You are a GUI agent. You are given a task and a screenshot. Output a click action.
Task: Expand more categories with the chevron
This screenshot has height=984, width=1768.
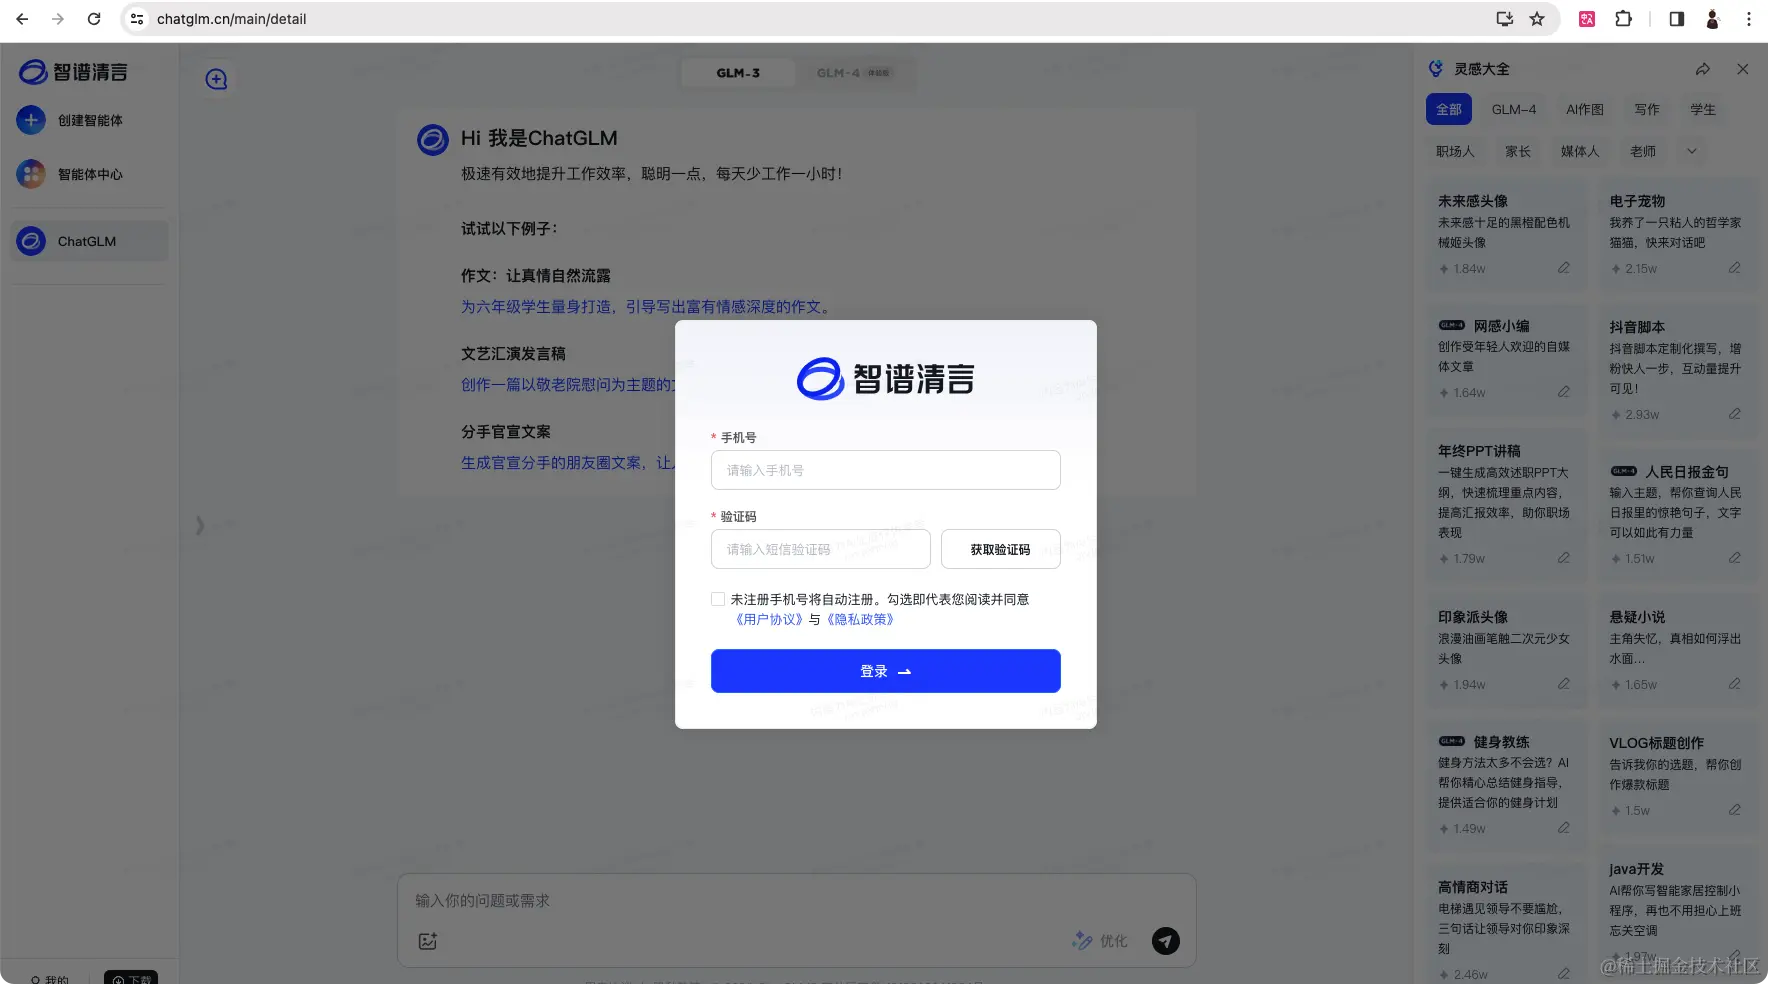coord(1692,152)
